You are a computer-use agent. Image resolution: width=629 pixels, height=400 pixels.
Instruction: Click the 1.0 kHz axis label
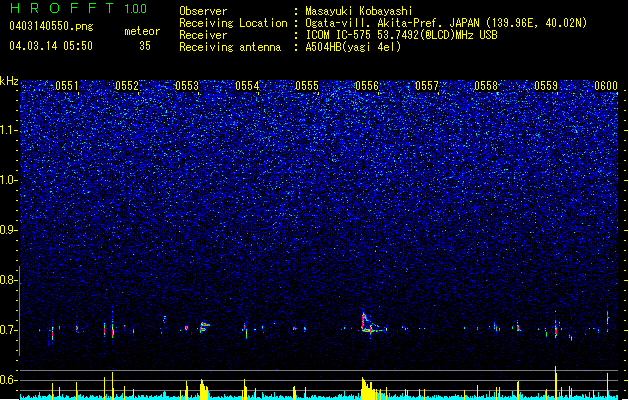[9, 180]
